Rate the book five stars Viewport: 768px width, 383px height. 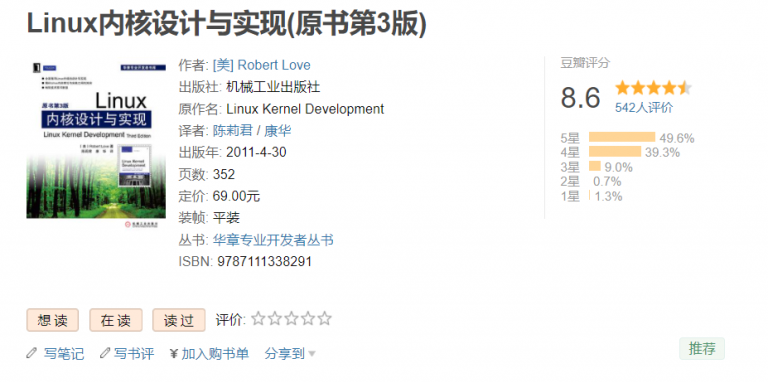pyautogui.click(x=325, y=319)
